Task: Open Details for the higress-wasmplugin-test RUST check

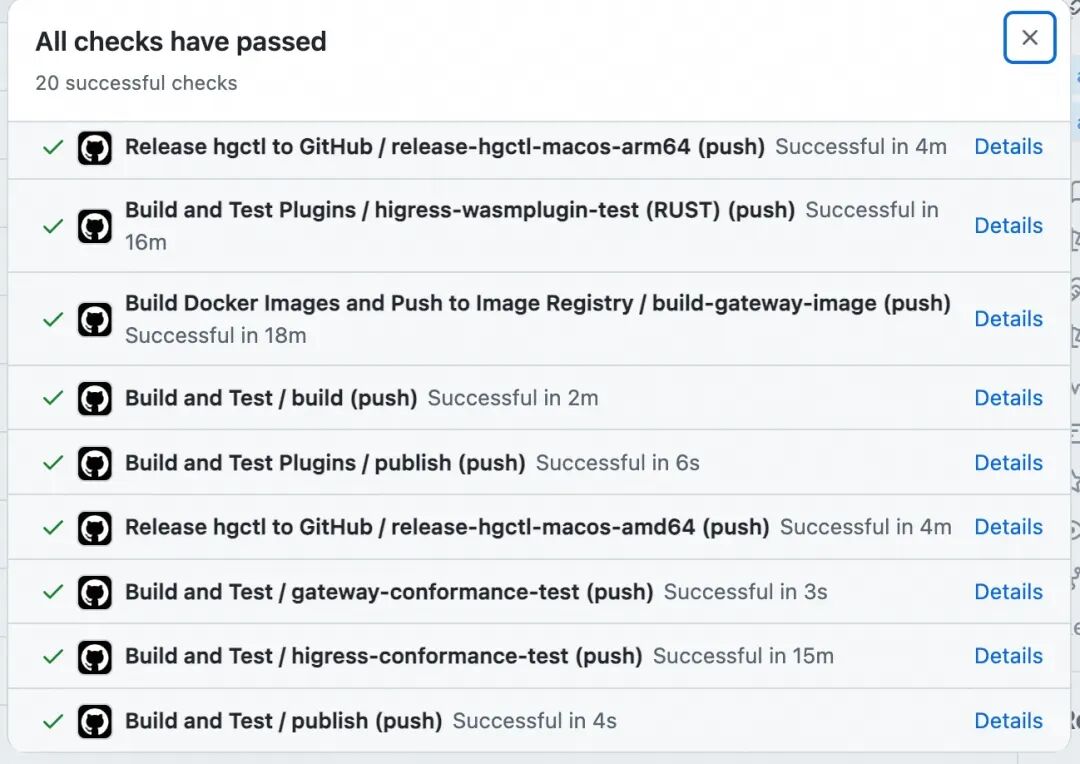Action: click(1008, 226)
